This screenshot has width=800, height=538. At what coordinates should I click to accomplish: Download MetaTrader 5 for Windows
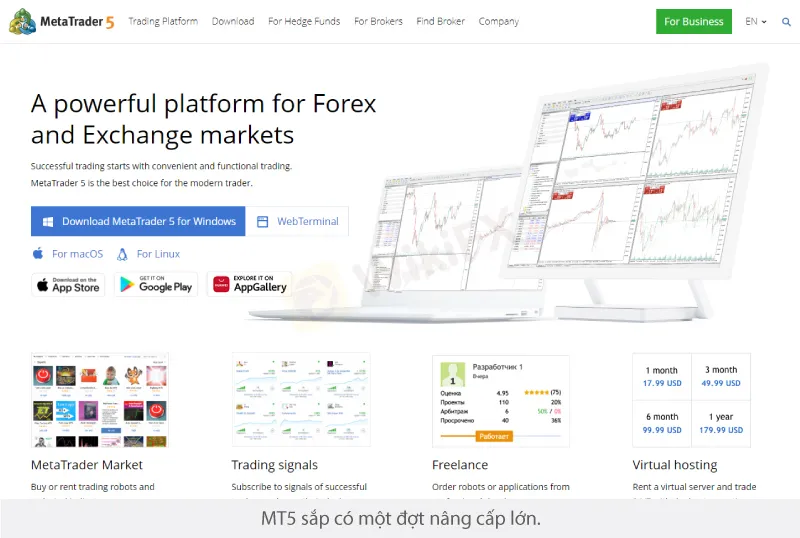[138, 222]
